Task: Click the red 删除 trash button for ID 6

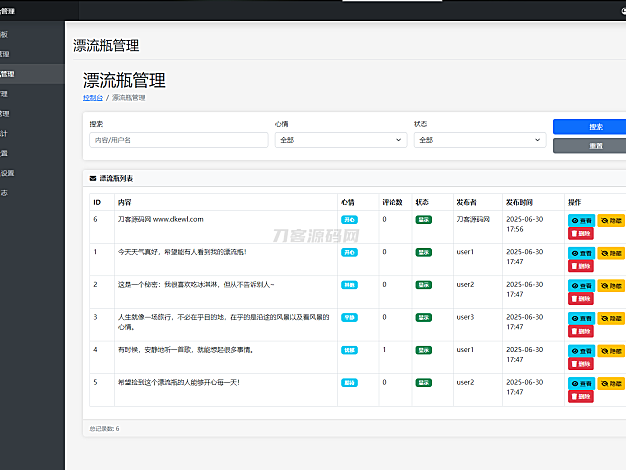Action: (580, 234)
